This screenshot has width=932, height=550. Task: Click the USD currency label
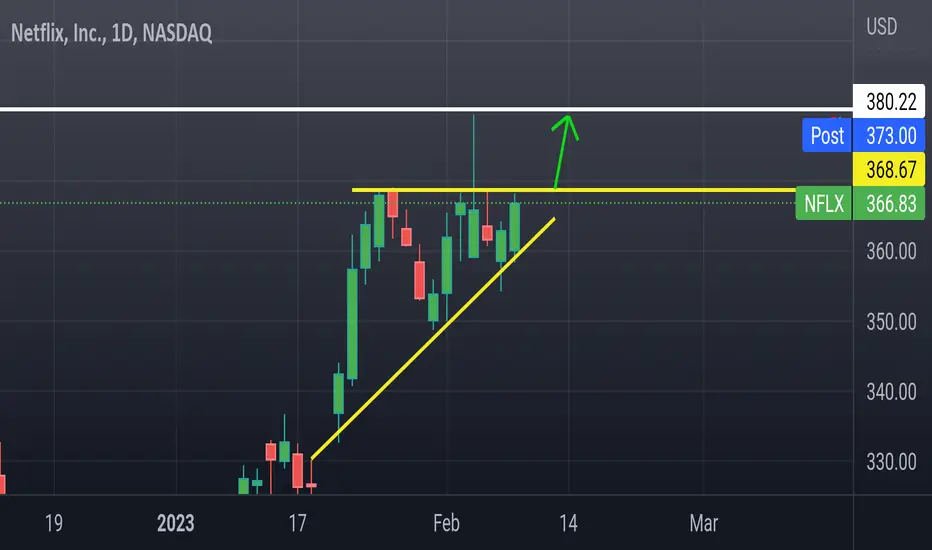pyautogui.click(x=881, y=27)
